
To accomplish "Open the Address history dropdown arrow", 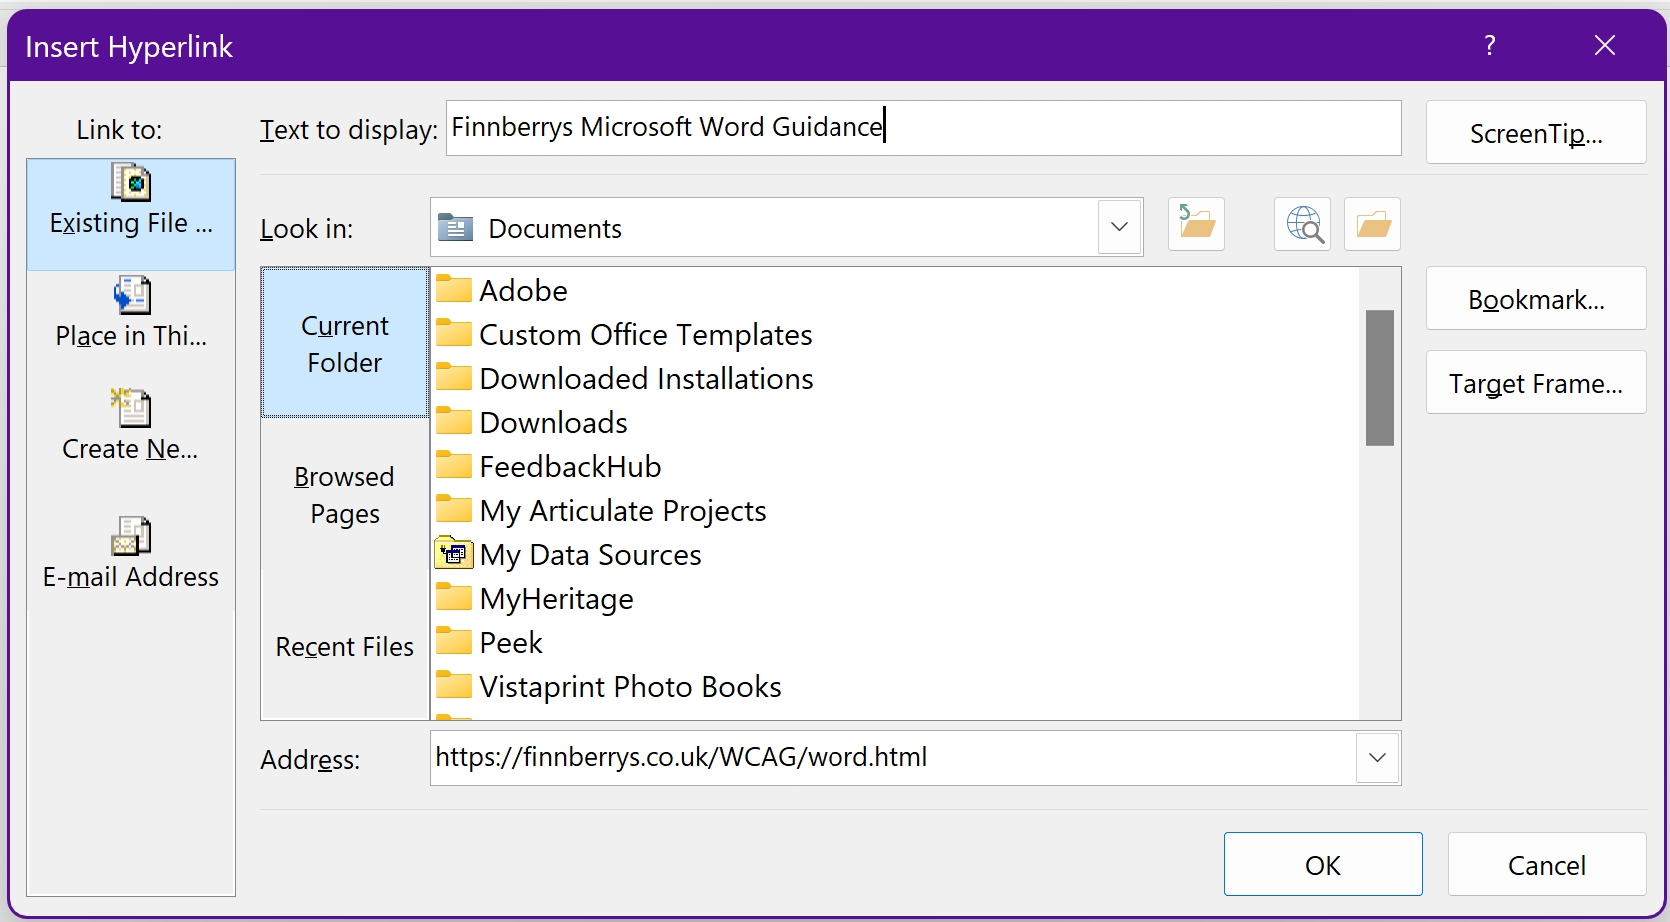I will pyautogui.click(x=1377, y=757).
